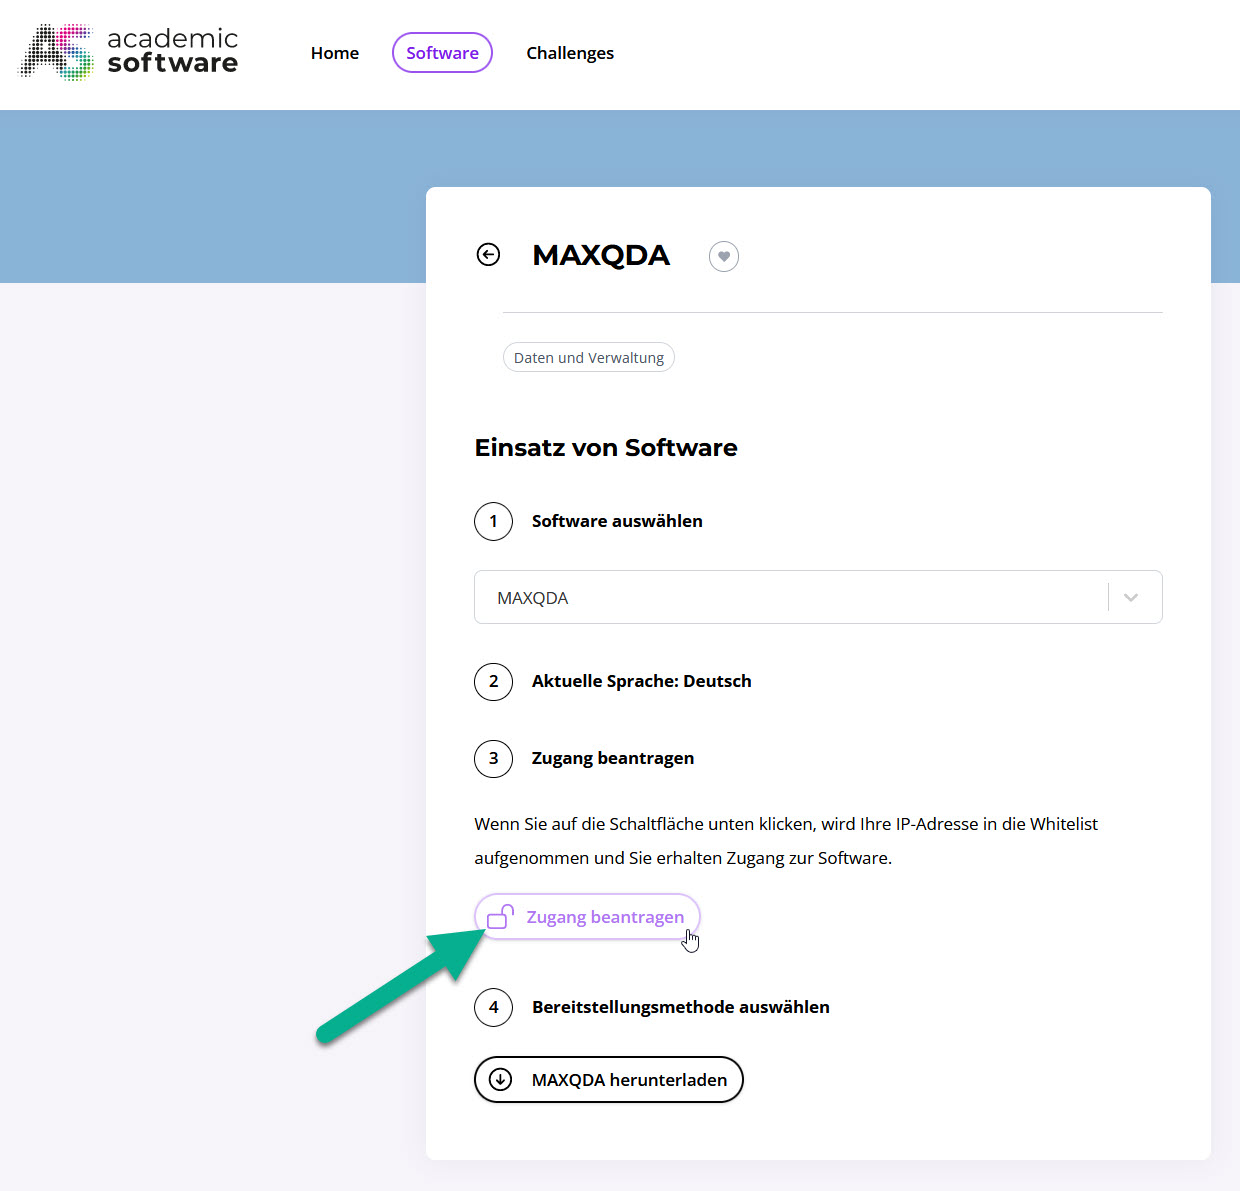Viewport: 1240px width, 1191px height.
Task: Click the step 4 number circle
Action: point(493,1007)
